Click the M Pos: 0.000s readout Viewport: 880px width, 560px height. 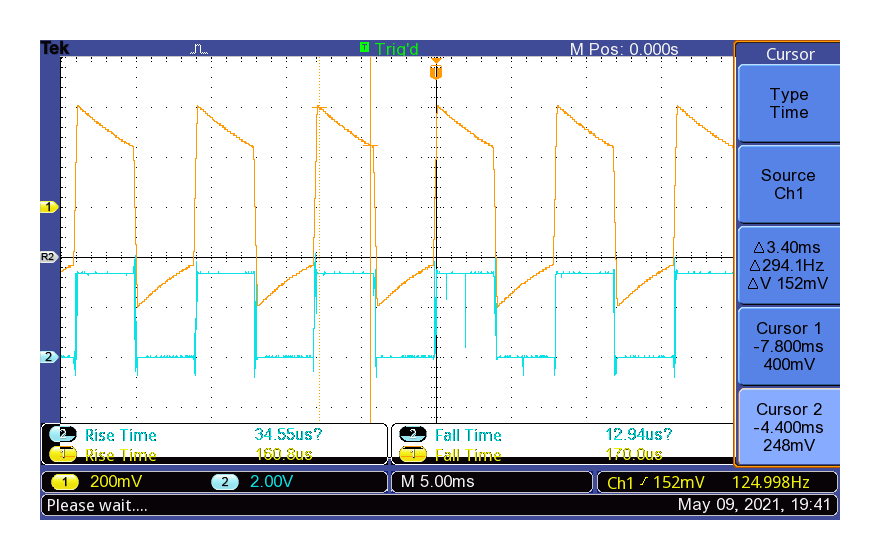point(624,49)
